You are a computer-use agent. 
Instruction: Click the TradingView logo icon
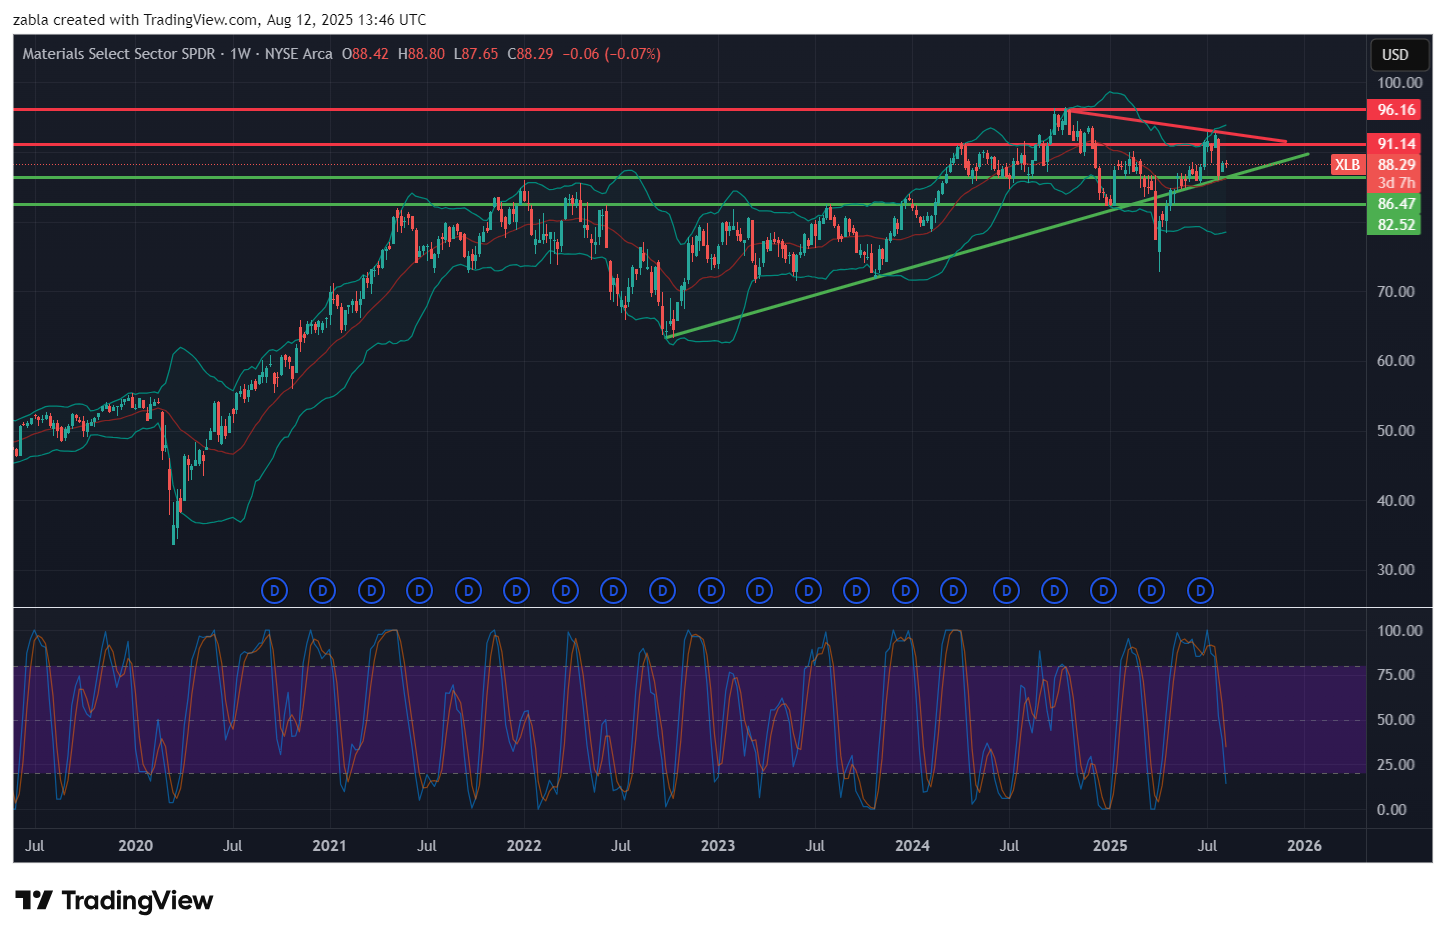point(34,901)
